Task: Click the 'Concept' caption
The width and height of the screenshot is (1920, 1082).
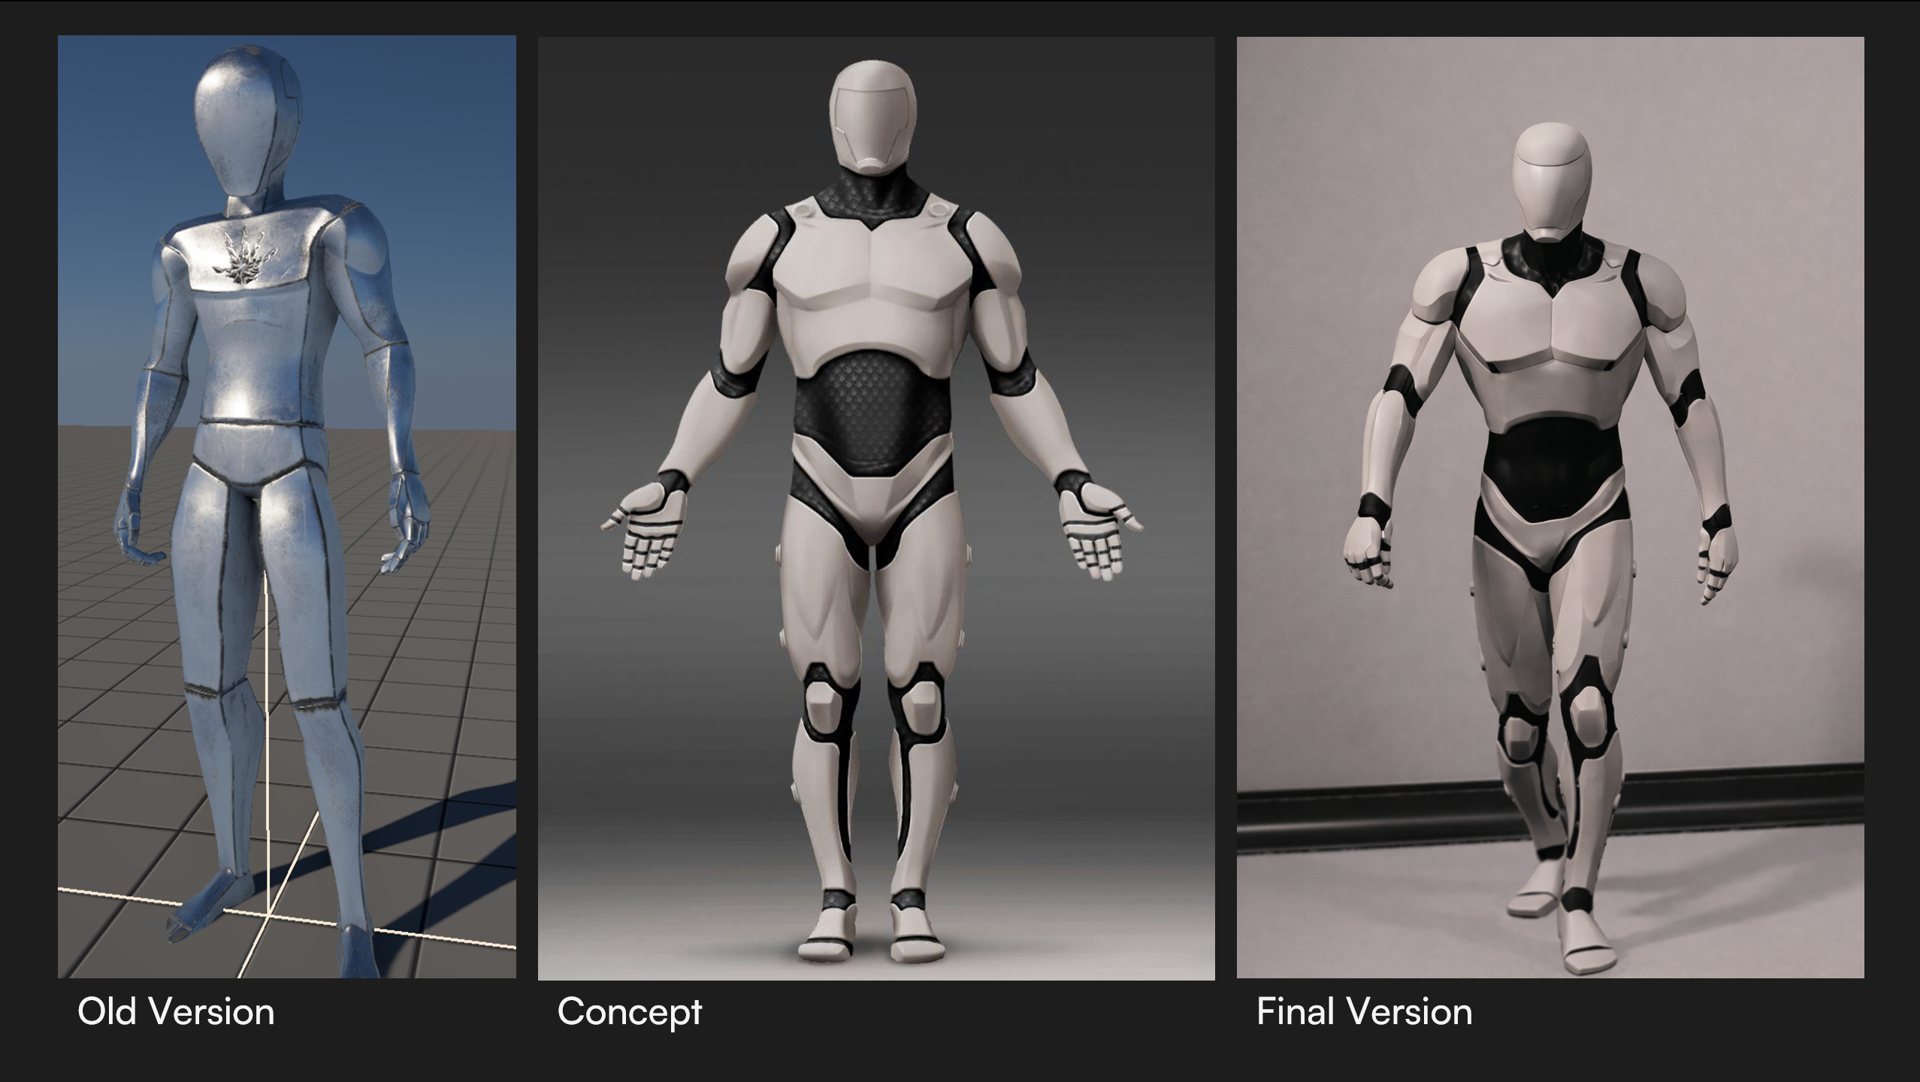Action: pyautogui.click(x=630, y=1012)
